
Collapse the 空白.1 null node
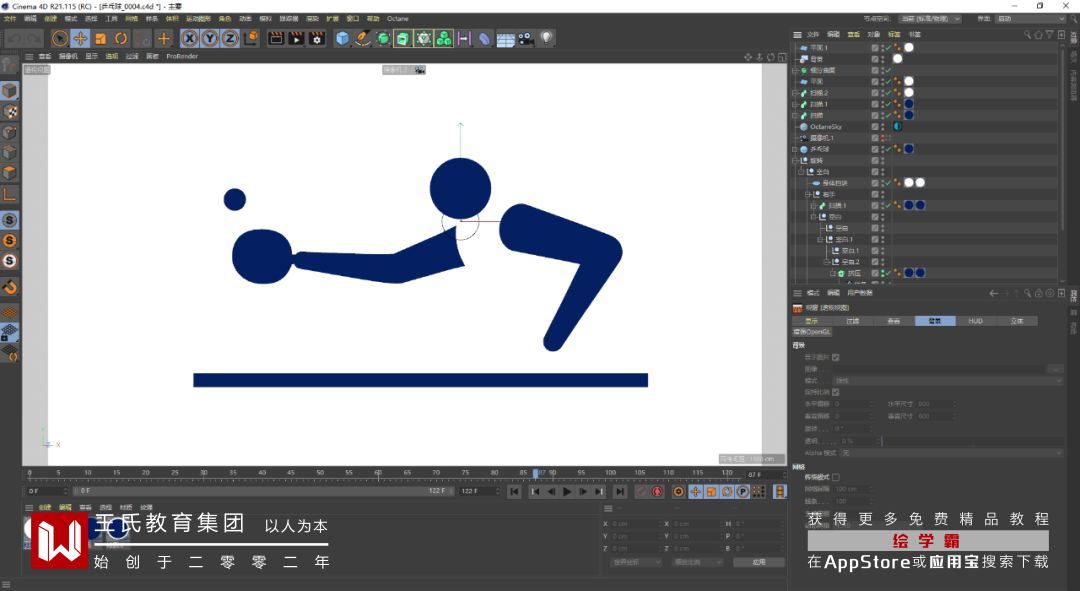[x=820, y=240]
